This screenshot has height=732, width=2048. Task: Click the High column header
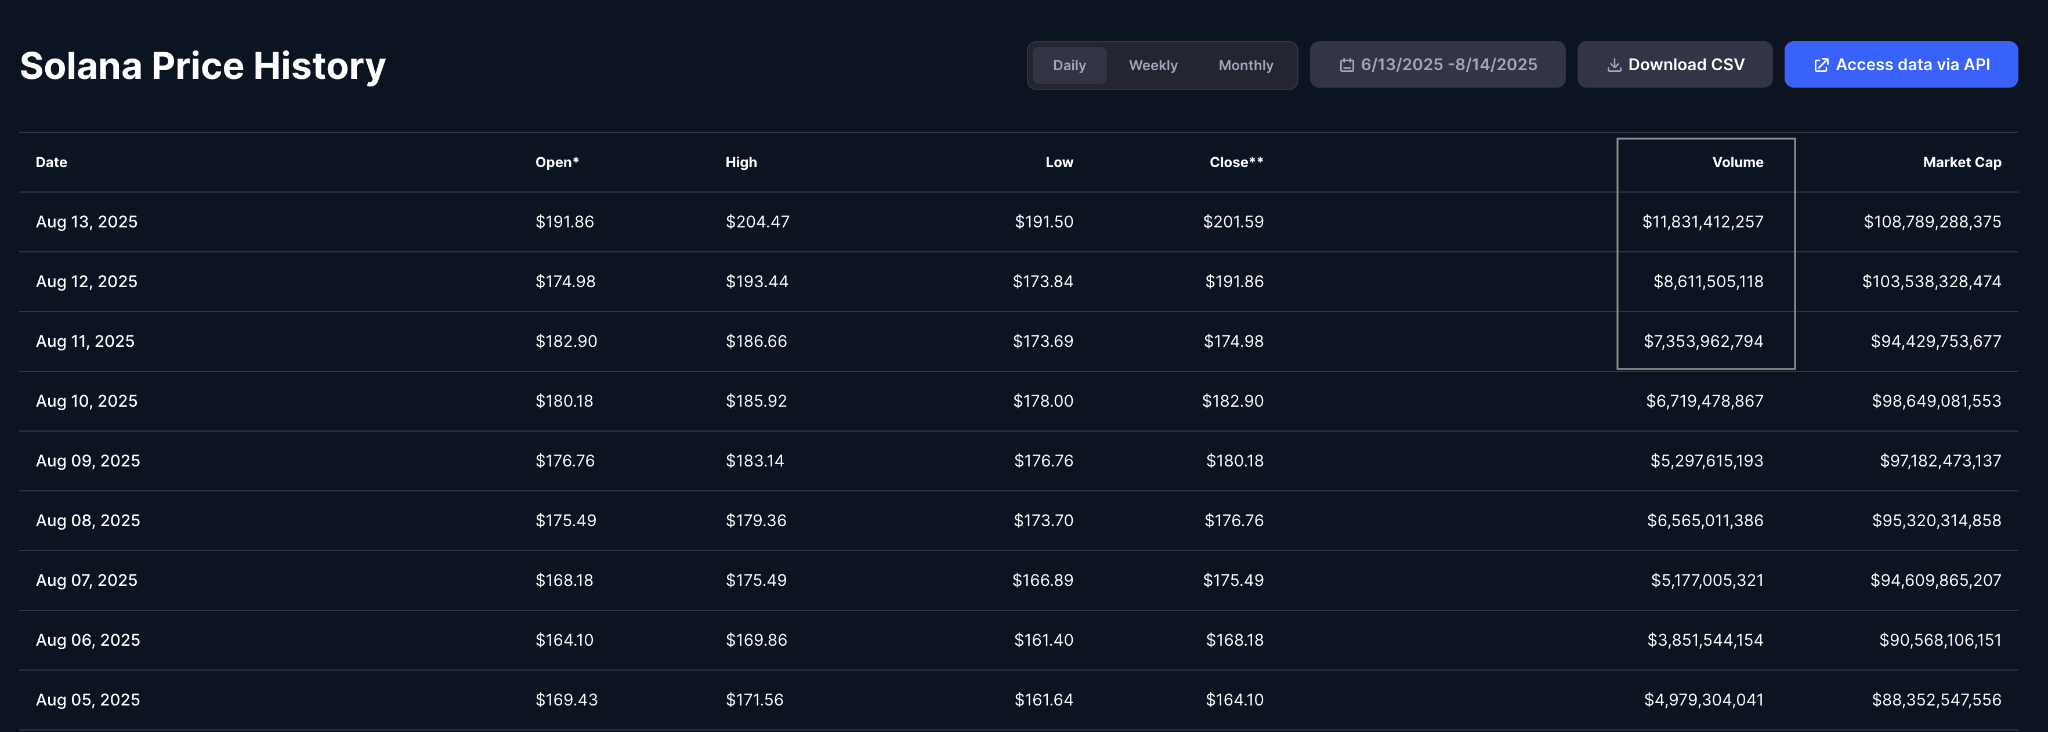741,162
